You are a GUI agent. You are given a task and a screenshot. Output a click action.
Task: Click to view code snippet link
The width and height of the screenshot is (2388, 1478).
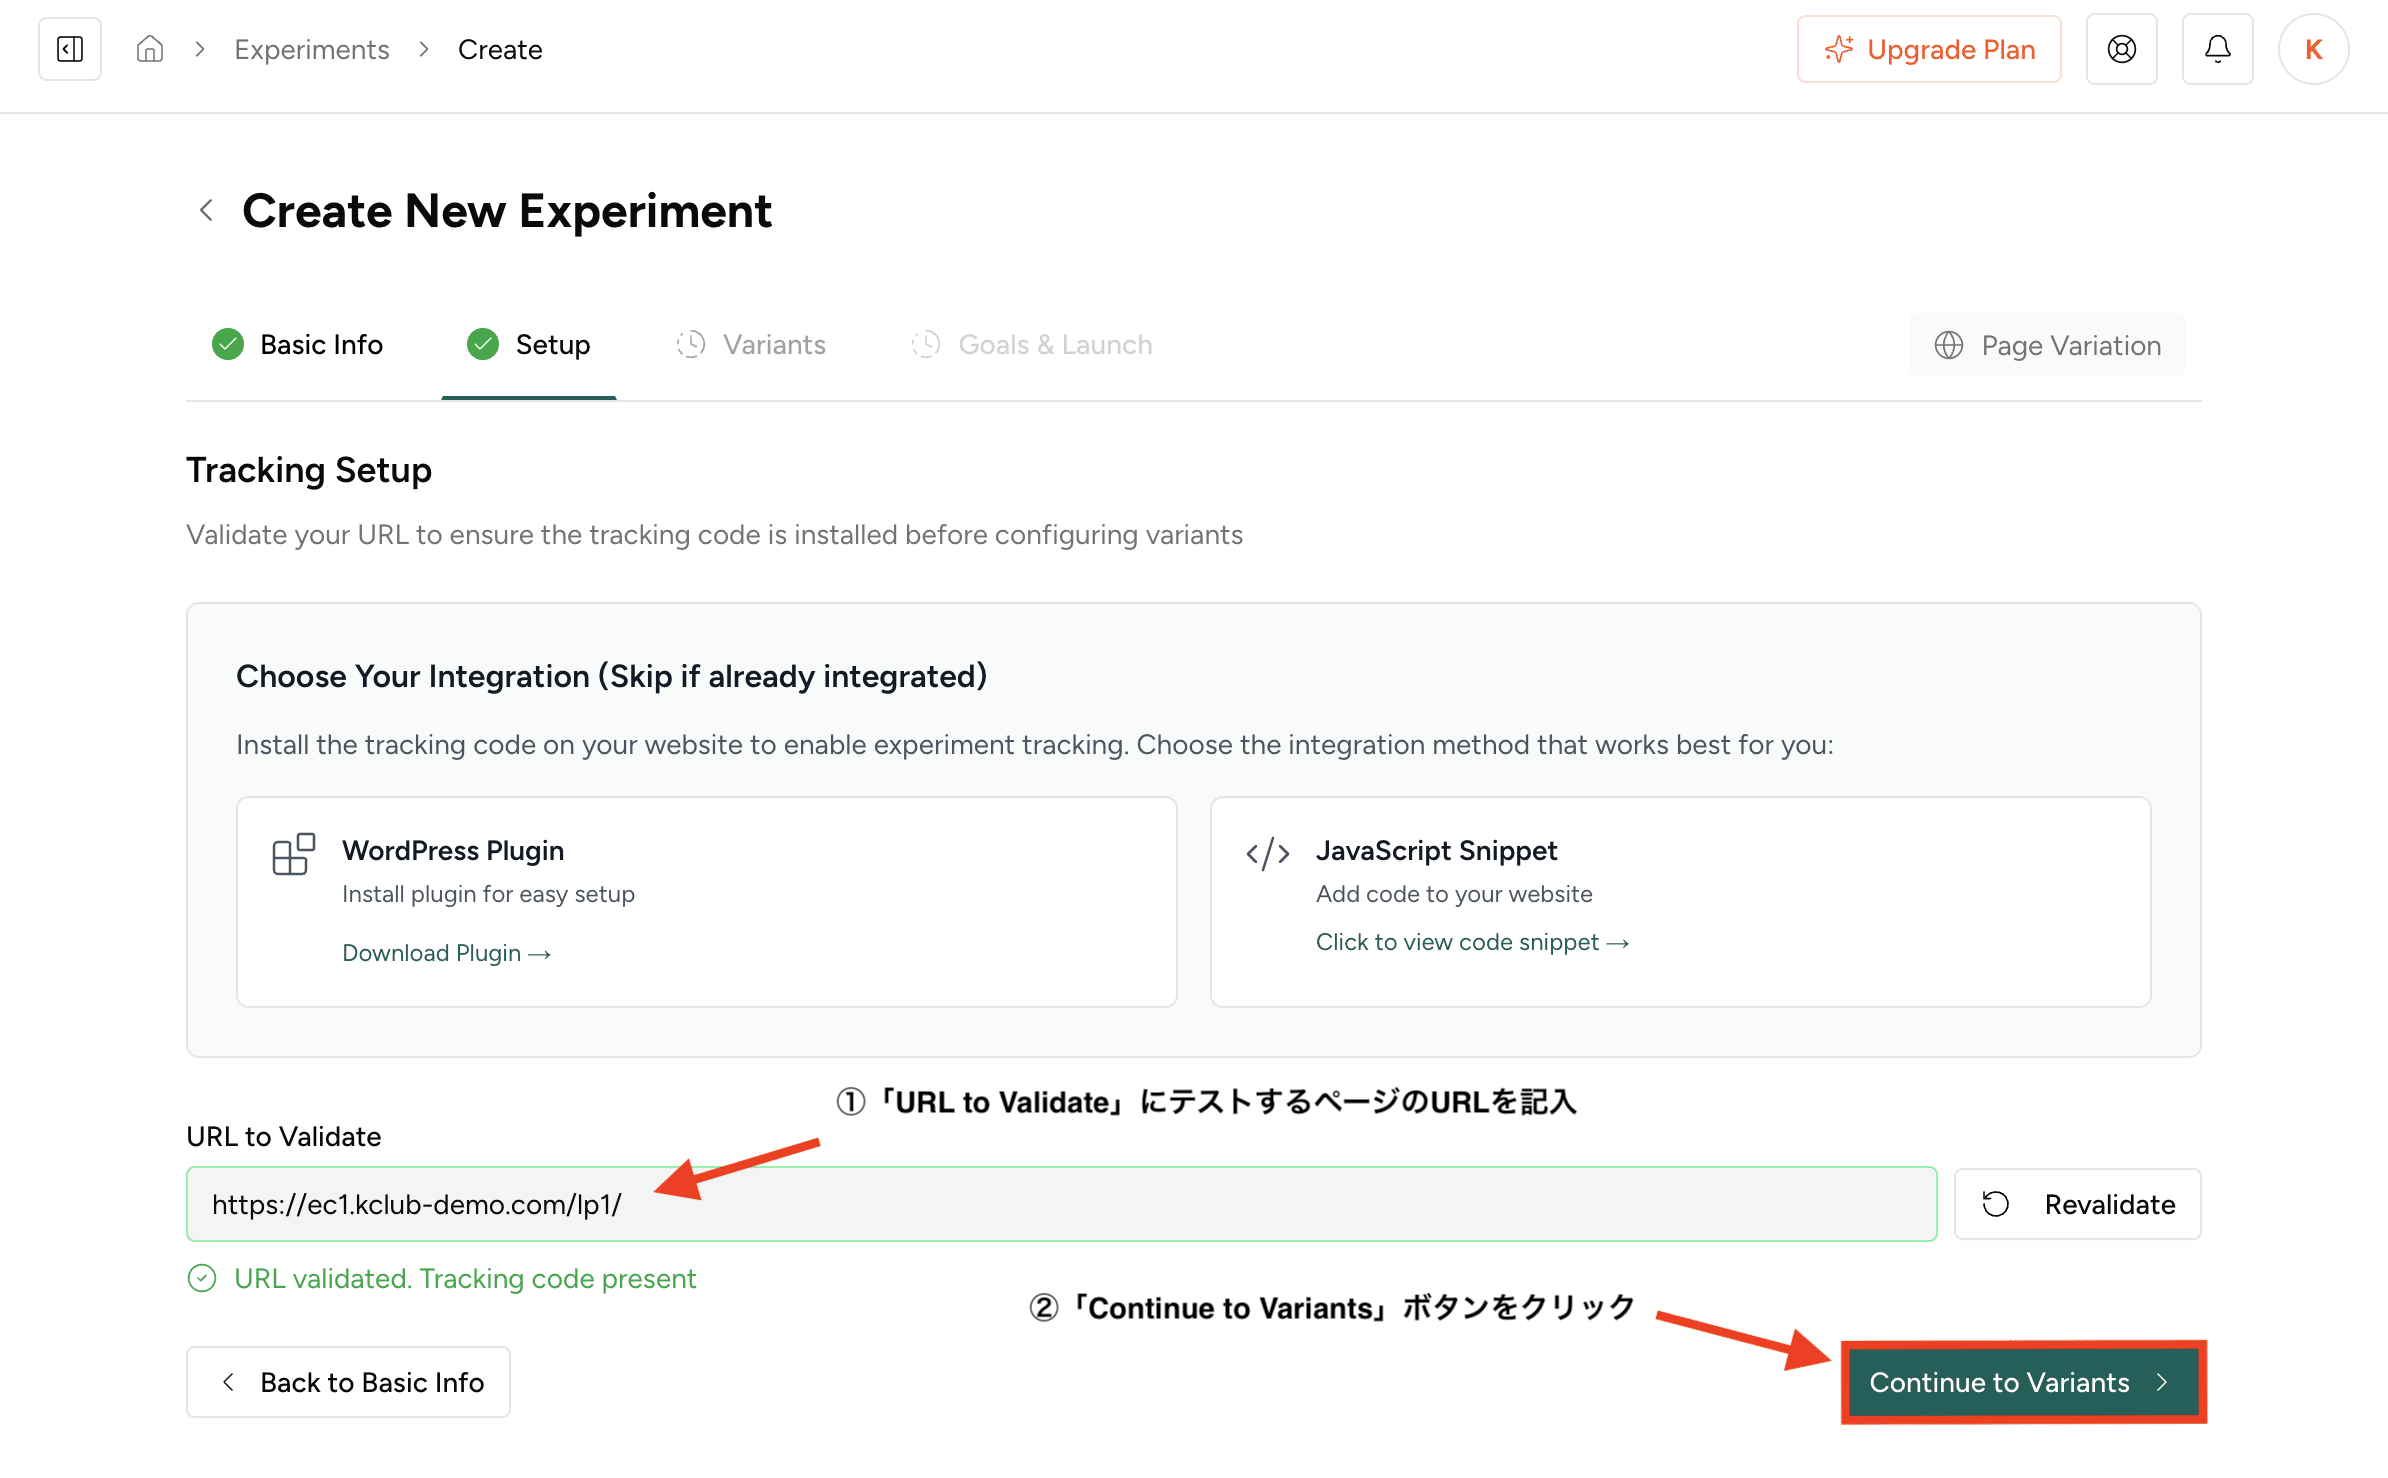tap(1472, 942)
